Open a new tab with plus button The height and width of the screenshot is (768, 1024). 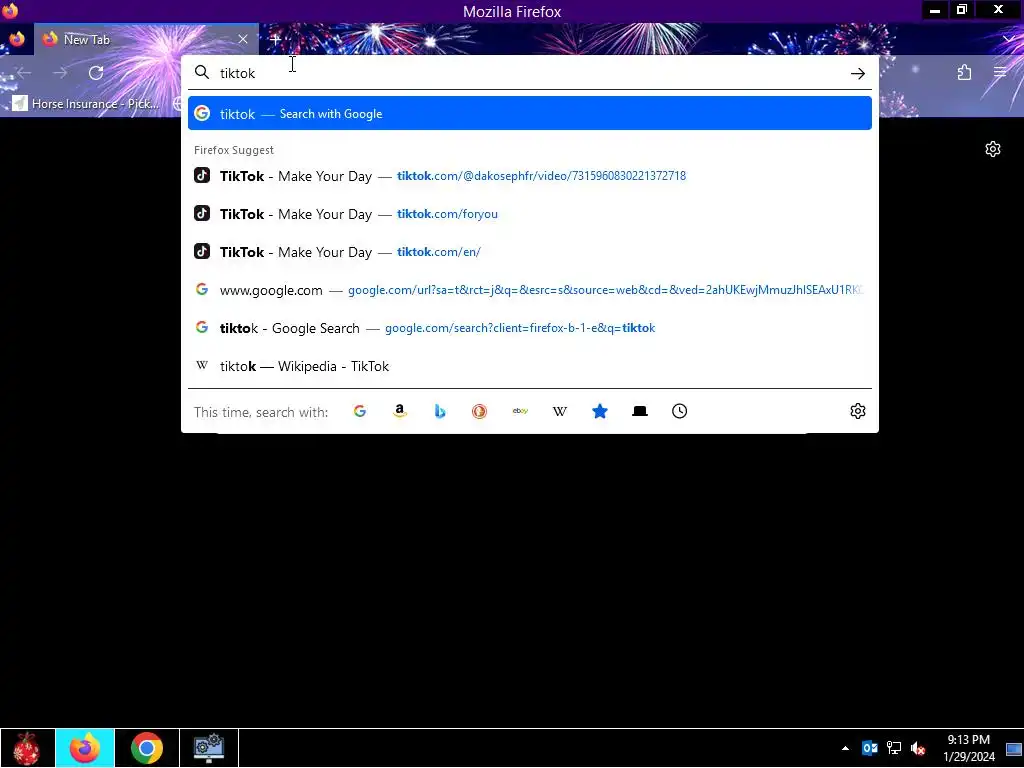point(275,39)
